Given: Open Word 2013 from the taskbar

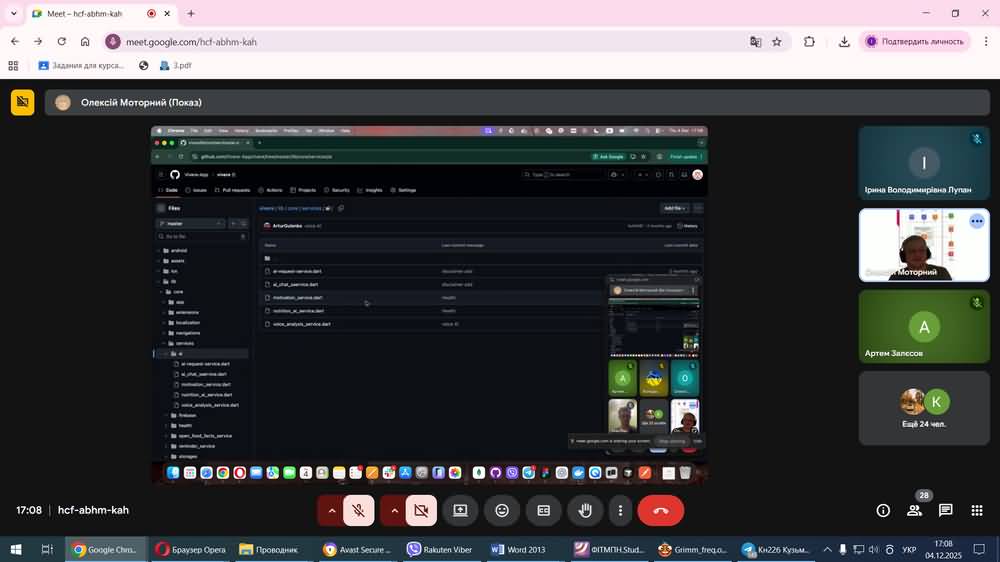Looking at the screenshot, I should point(518,549).
